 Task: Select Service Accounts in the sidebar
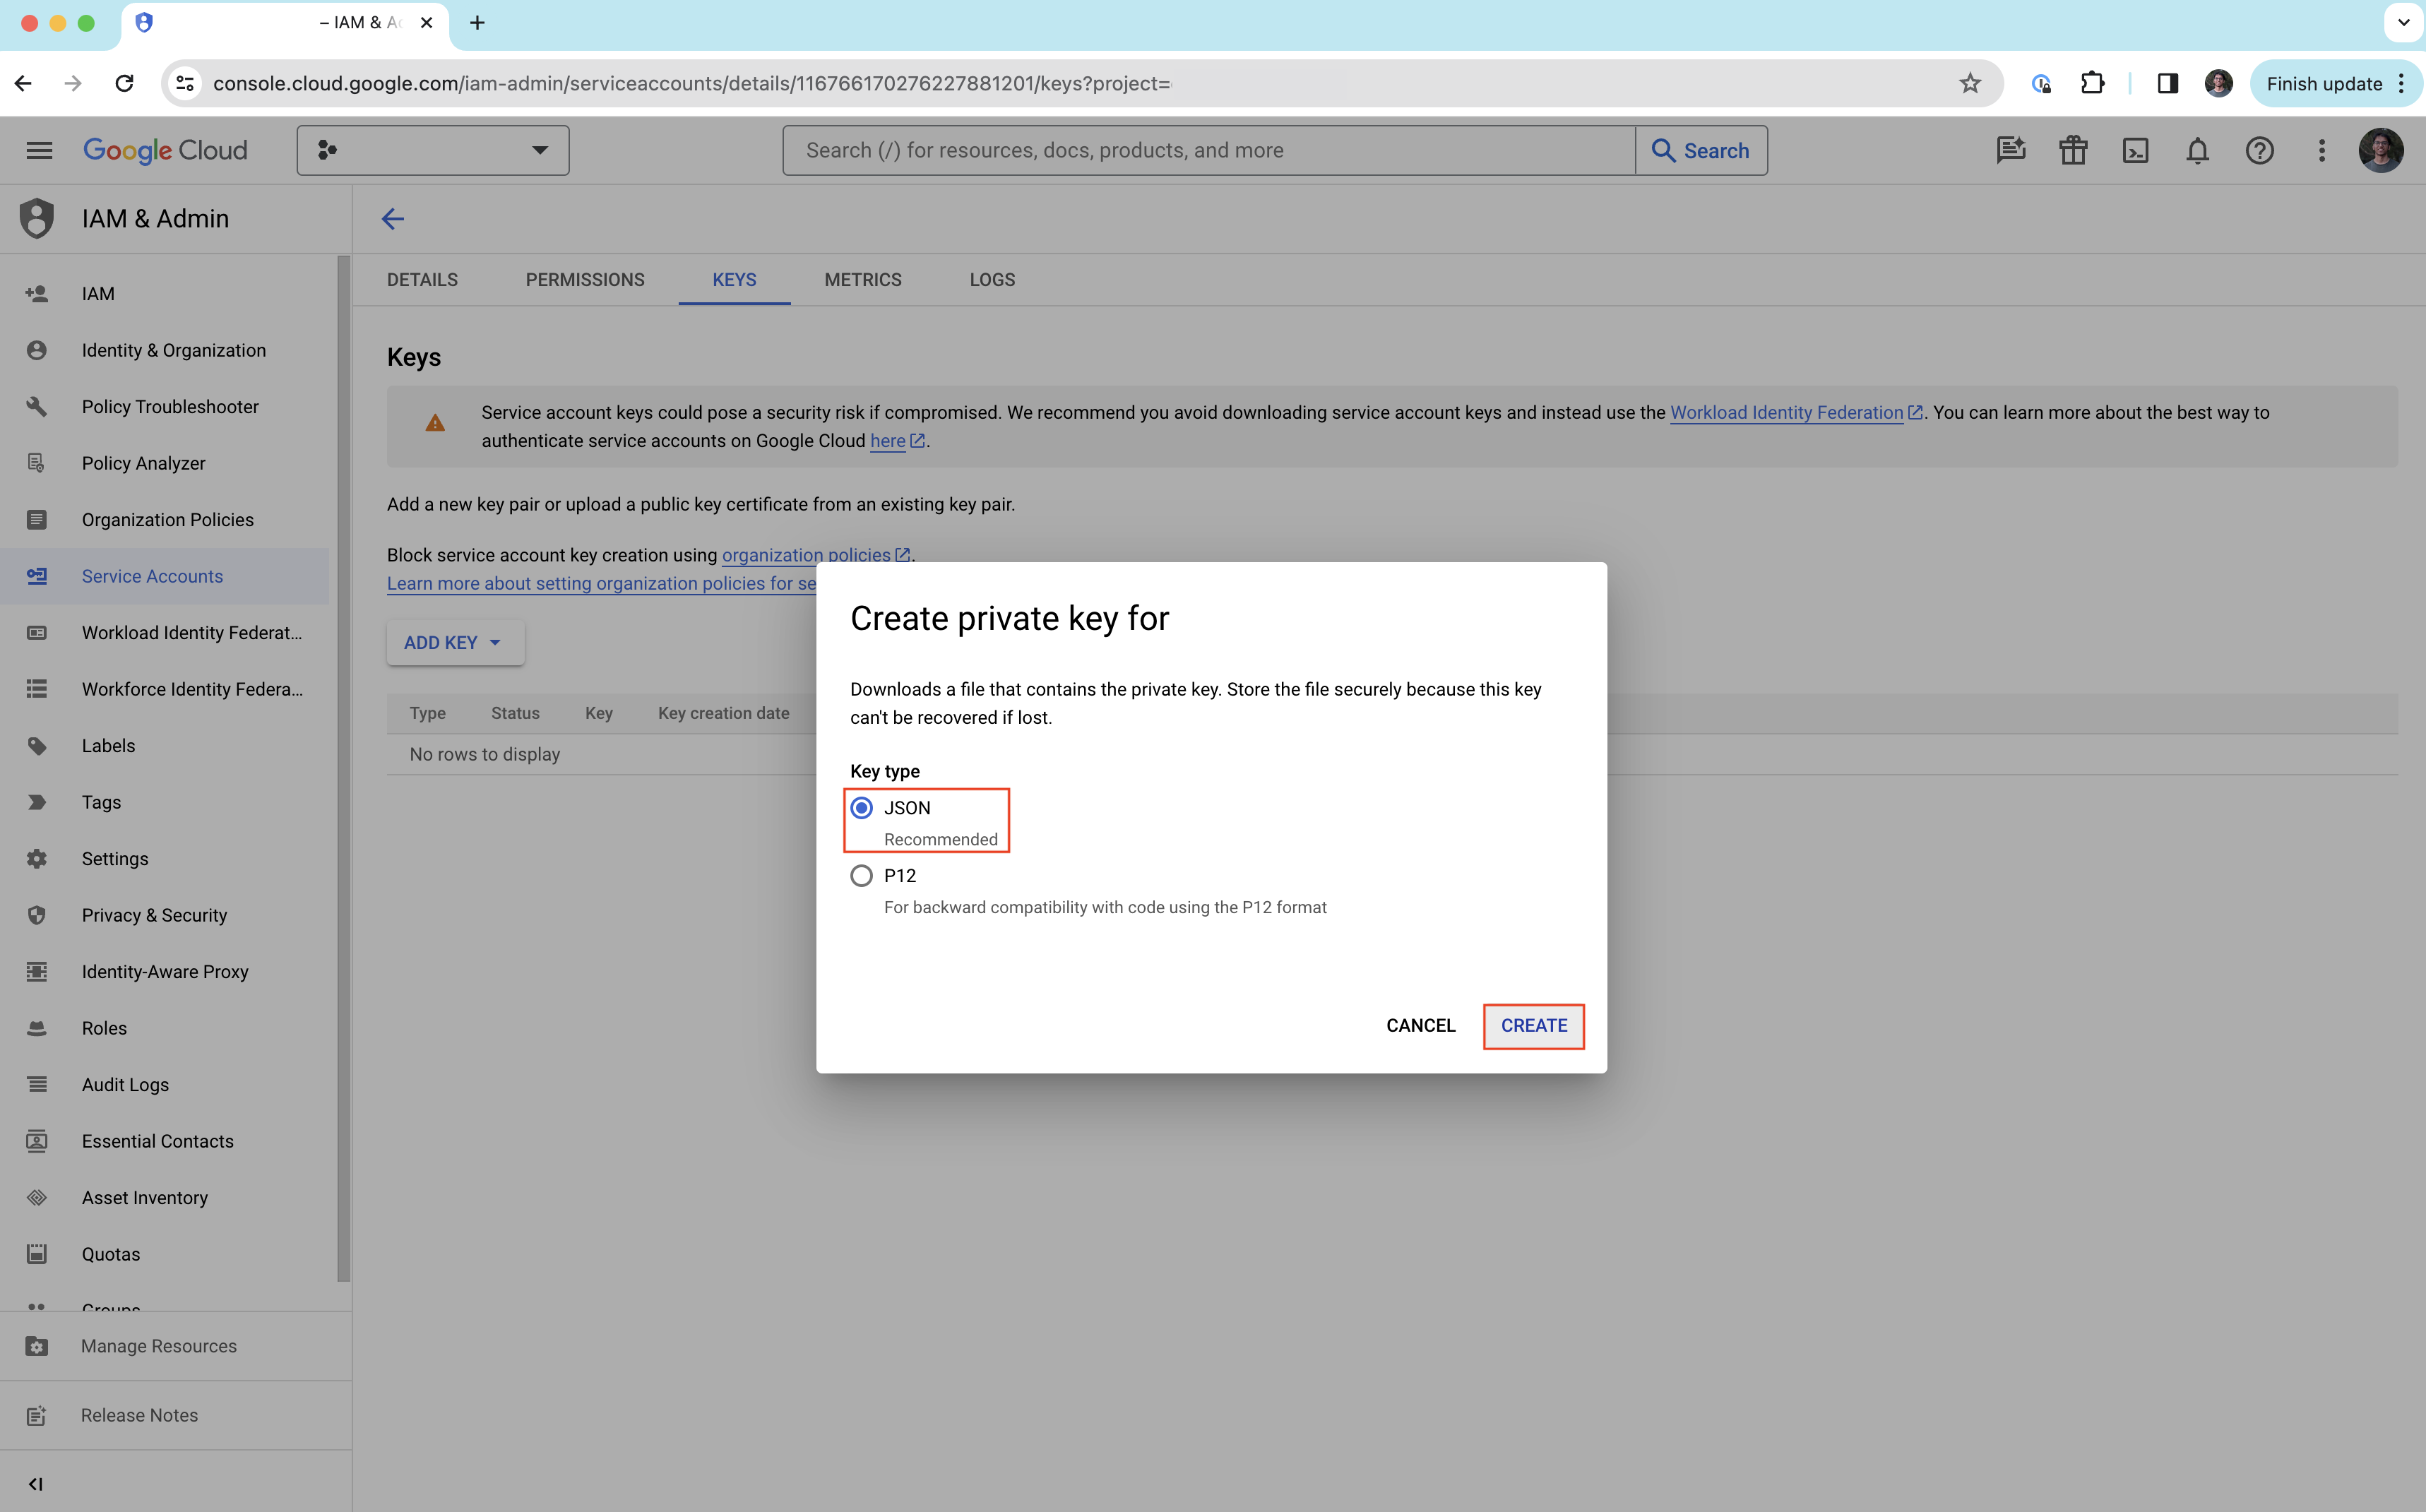click(165, 576)
